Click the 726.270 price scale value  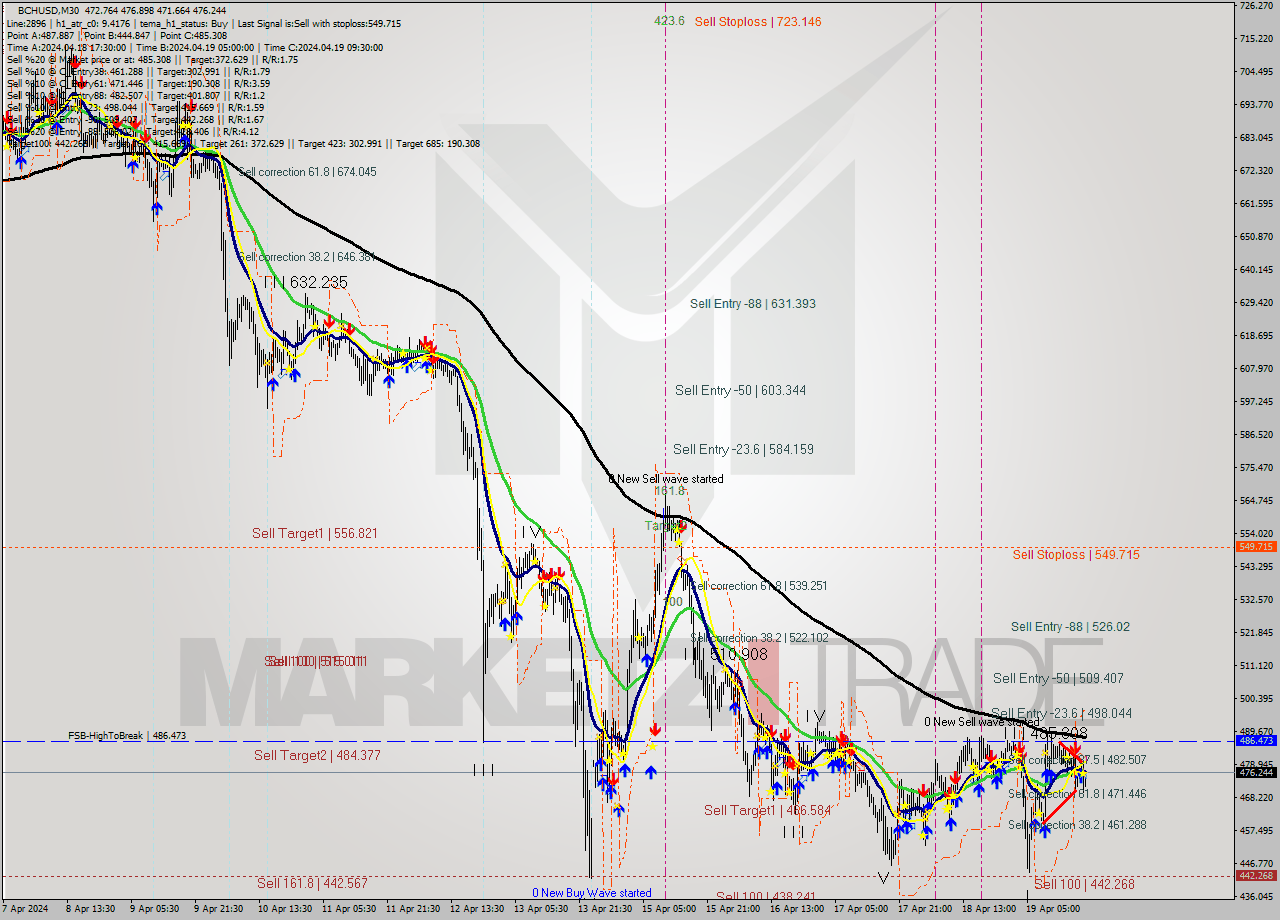[1255, 6]
